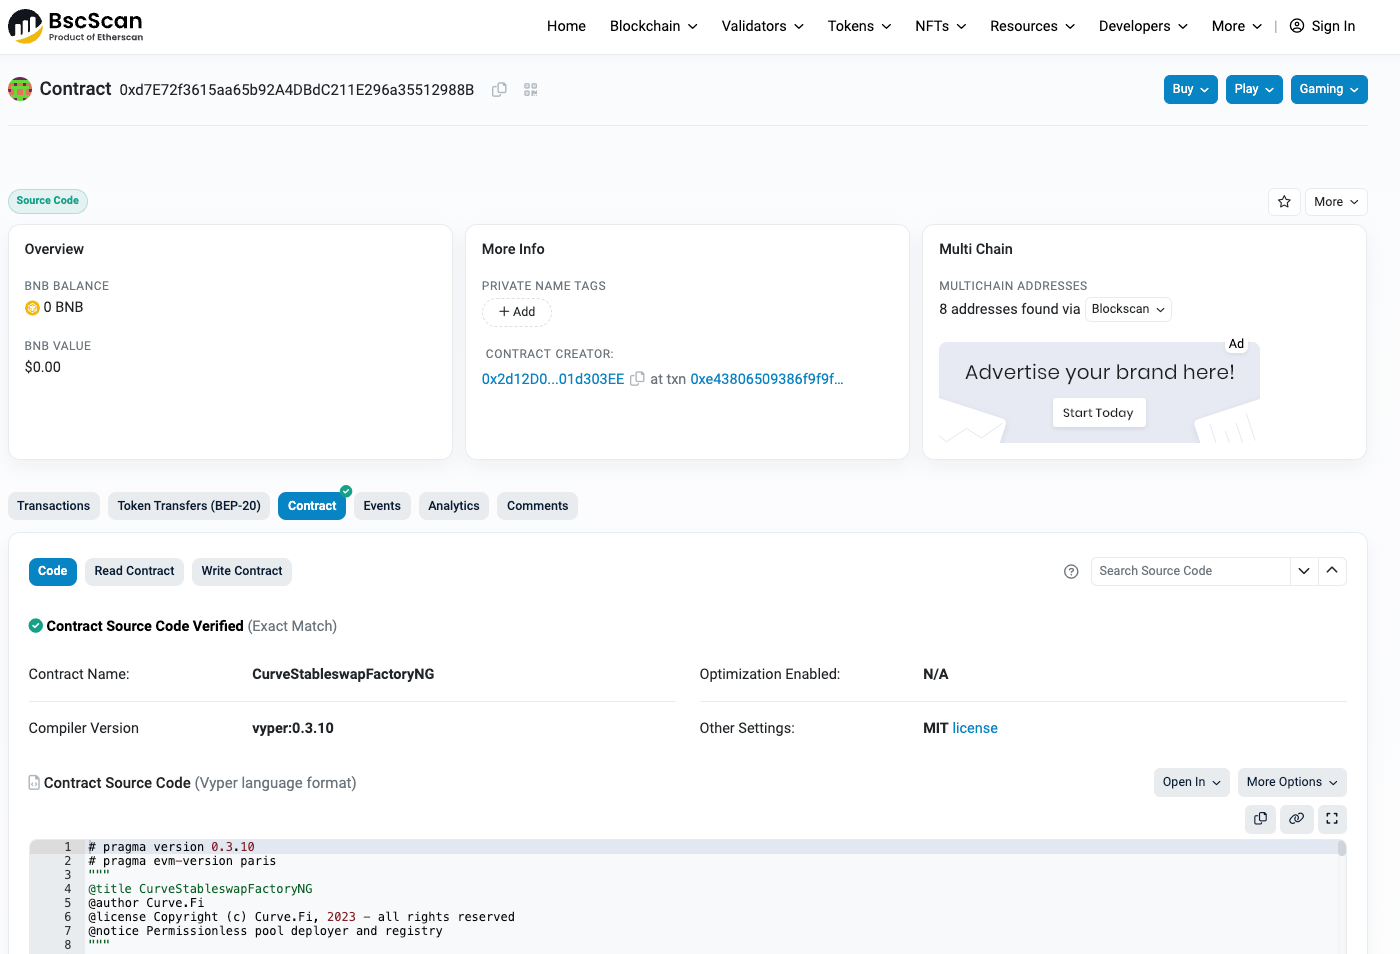Screen dimensions: 1400x954
Task: Open the Gaming dropdown
Action: (x=1329, y=89)
